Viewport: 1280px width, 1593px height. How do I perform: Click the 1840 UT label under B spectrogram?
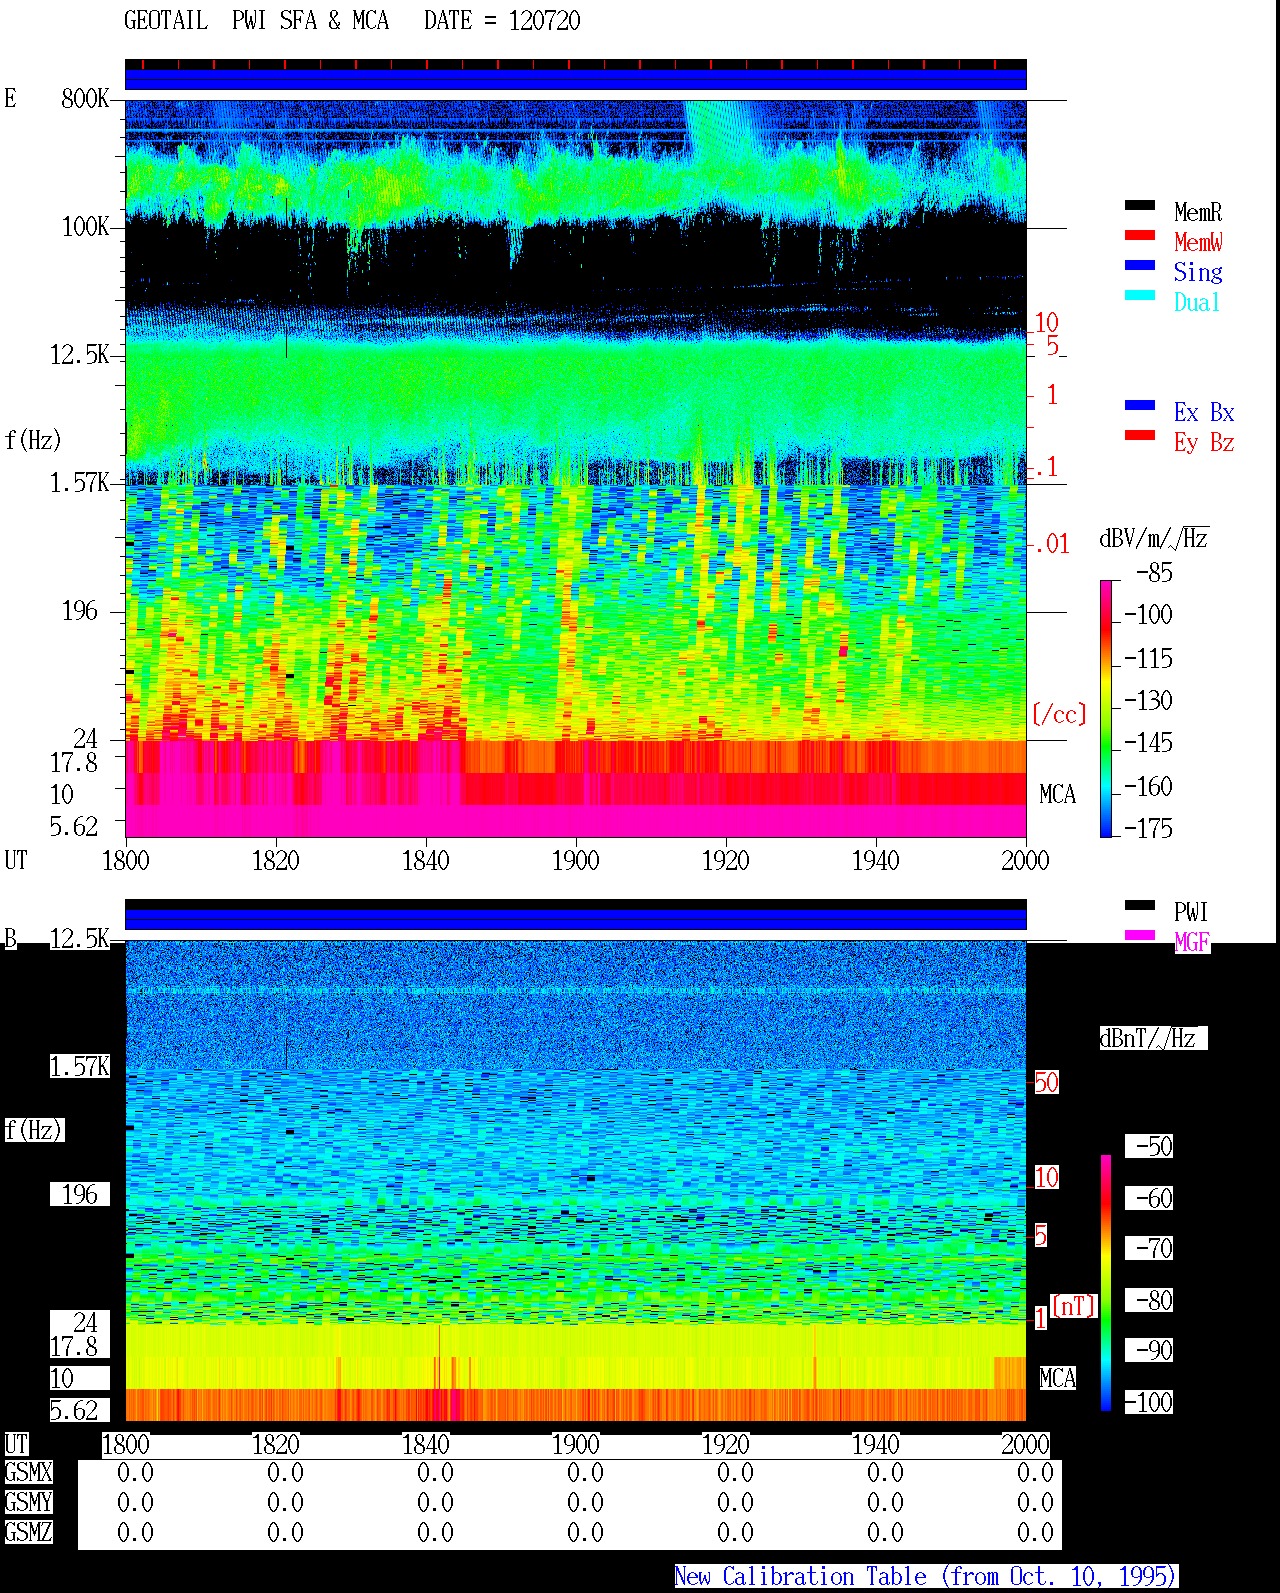click(425, 1445)
